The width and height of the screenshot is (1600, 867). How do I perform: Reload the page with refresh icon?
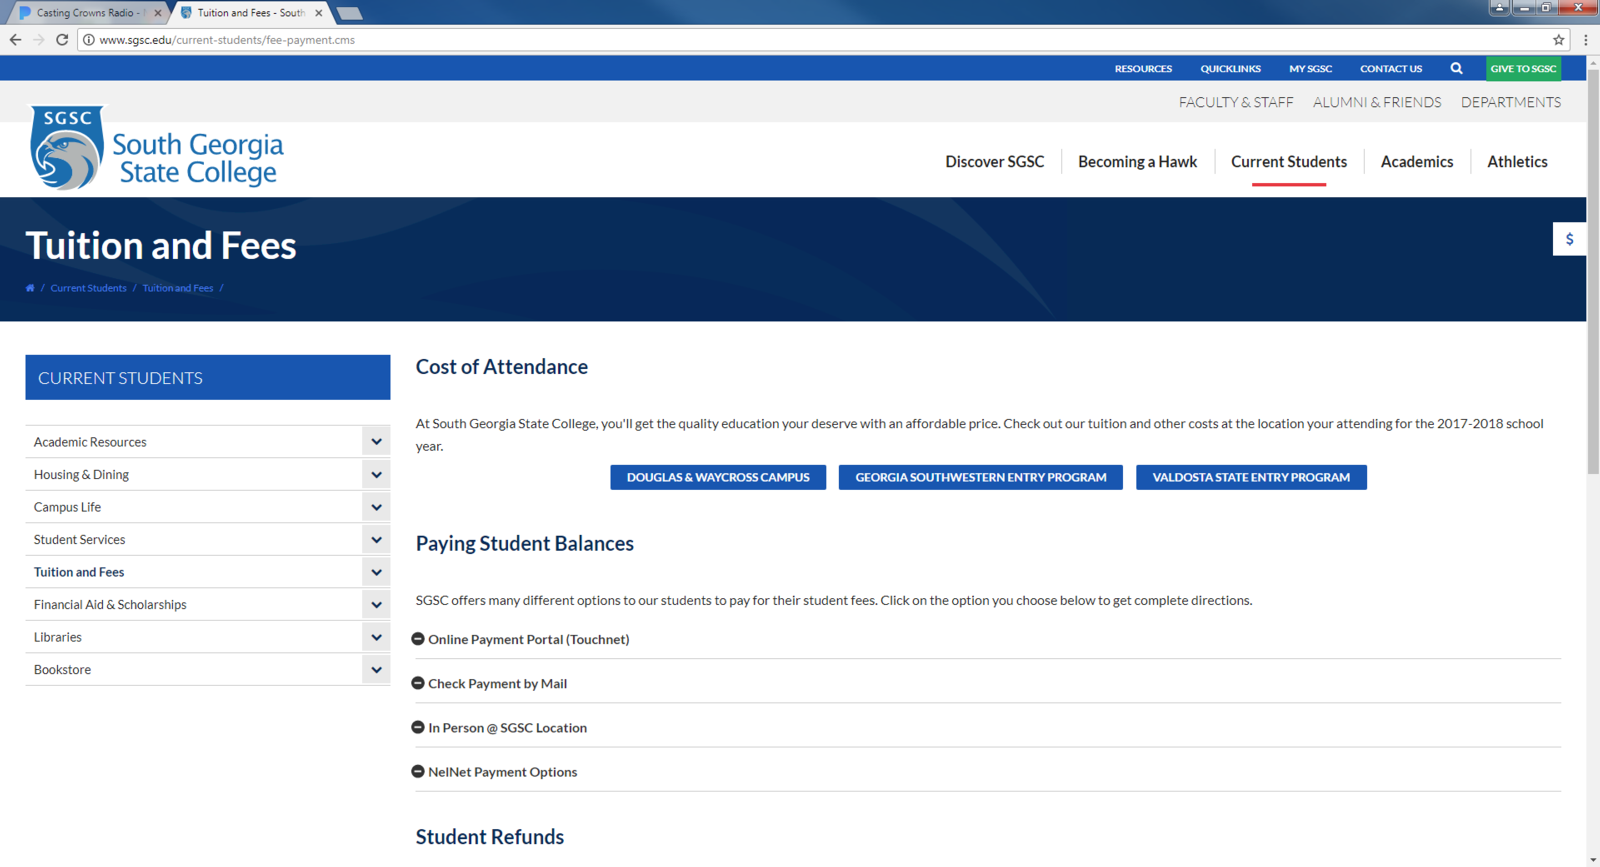pyautogui.click(x=62, y=40)
